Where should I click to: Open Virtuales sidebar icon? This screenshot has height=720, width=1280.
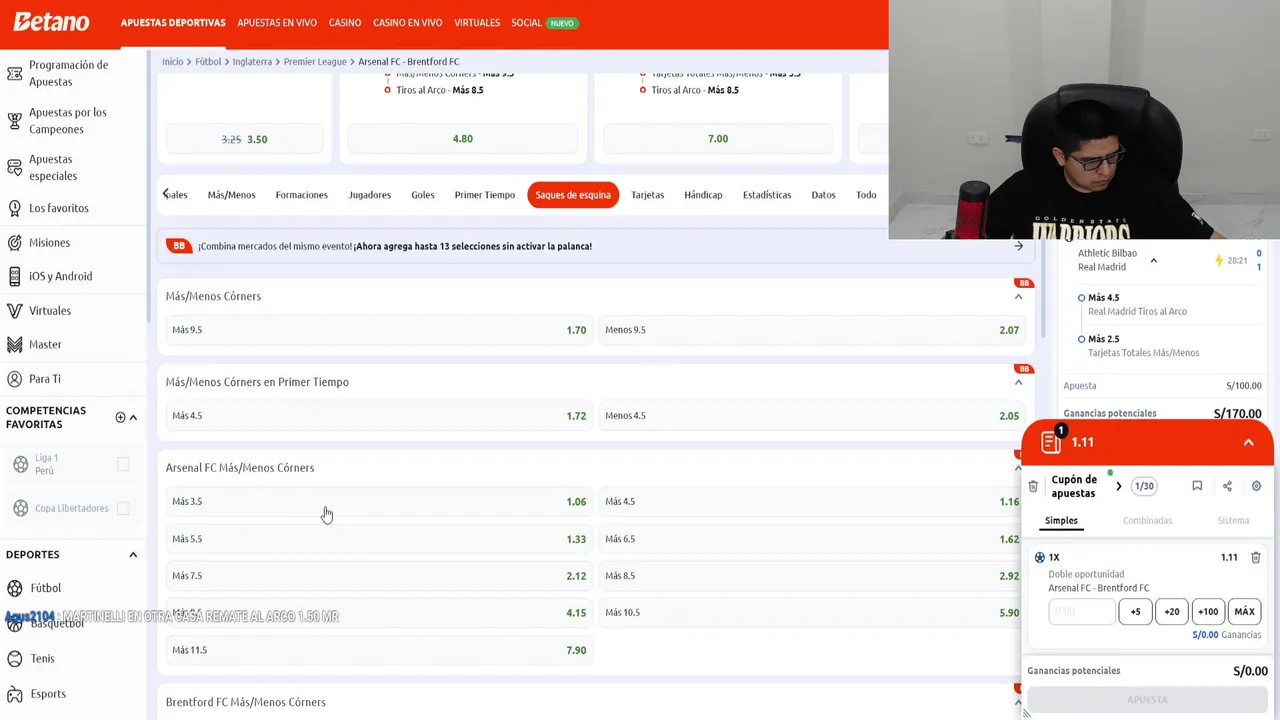pyautogui.click(x=14, y=311)
